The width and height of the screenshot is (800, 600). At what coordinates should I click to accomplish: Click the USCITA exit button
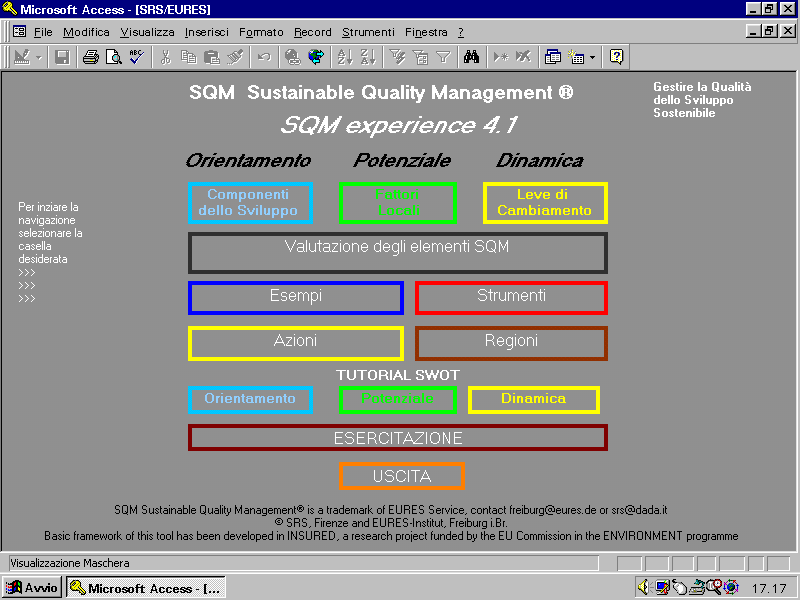click(402, 476)
